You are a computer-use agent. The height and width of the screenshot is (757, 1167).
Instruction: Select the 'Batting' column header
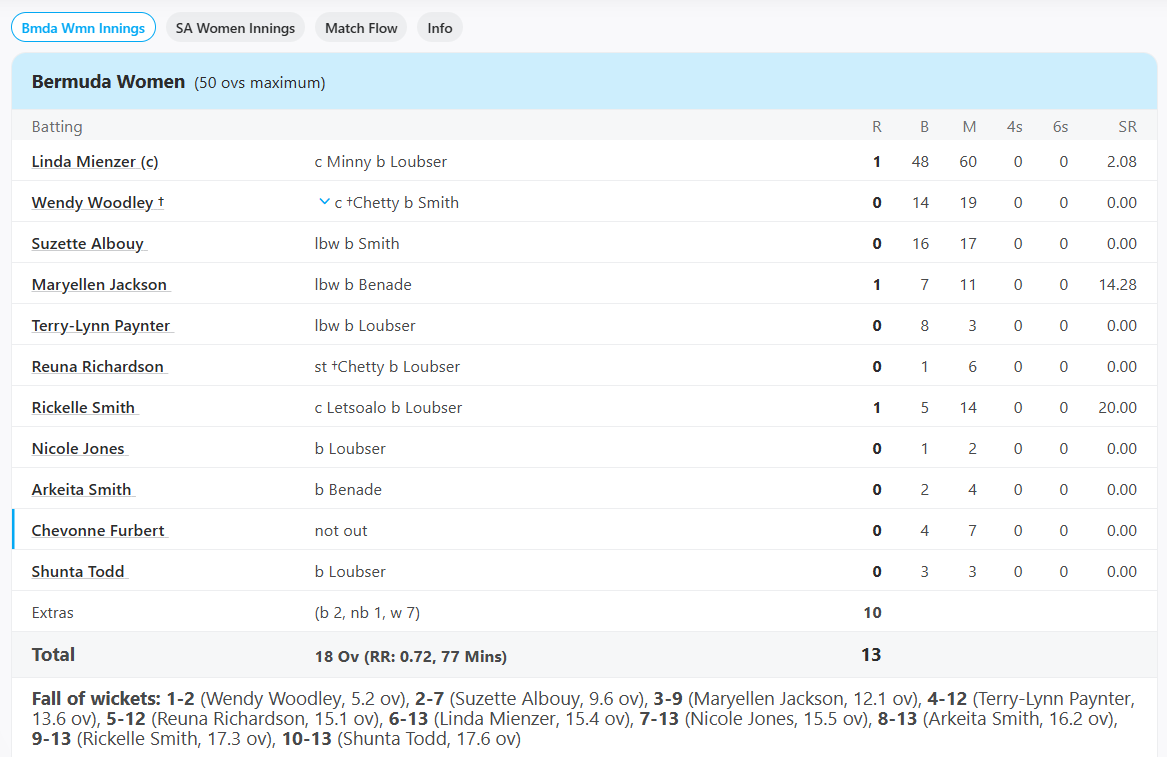point(57,127)
